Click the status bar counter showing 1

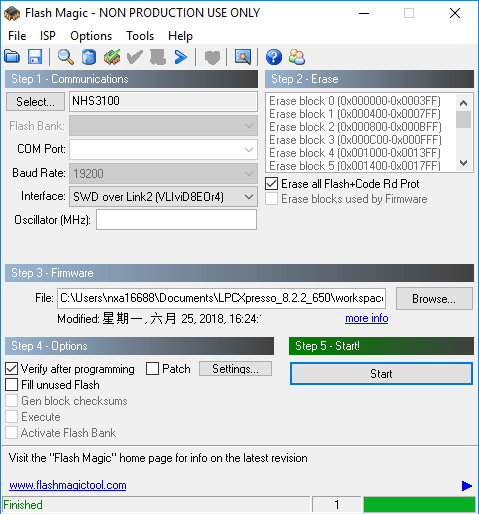coord(337,505)
